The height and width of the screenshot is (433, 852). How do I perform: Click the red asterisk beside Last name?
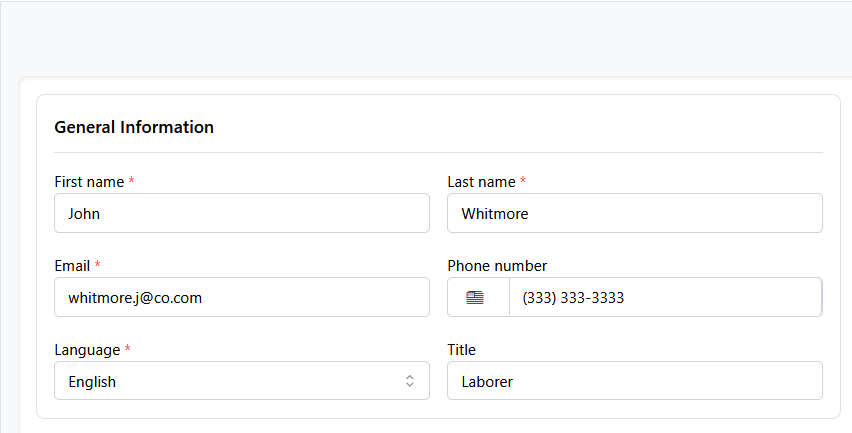click(x=523, y=182)
